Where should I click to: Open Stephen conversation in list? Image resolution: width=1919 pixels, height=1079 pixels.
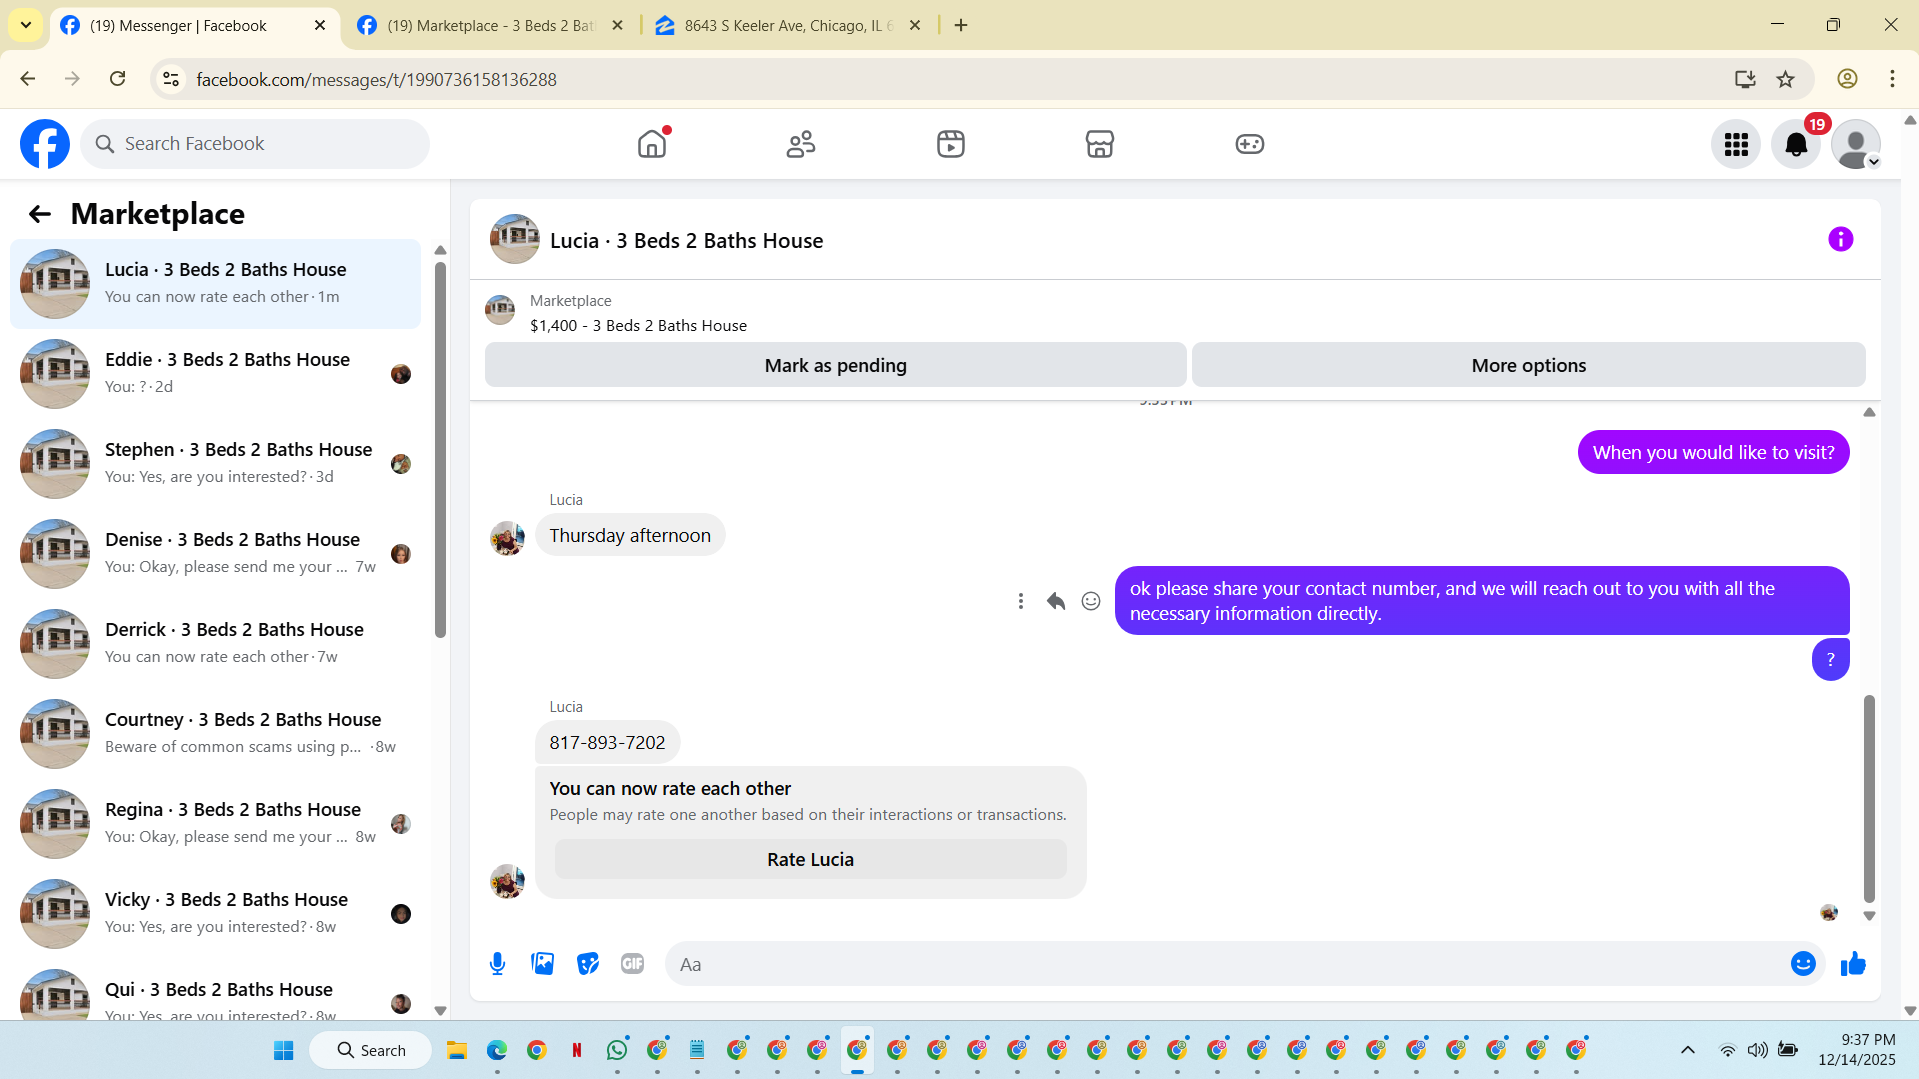[215, 464]
